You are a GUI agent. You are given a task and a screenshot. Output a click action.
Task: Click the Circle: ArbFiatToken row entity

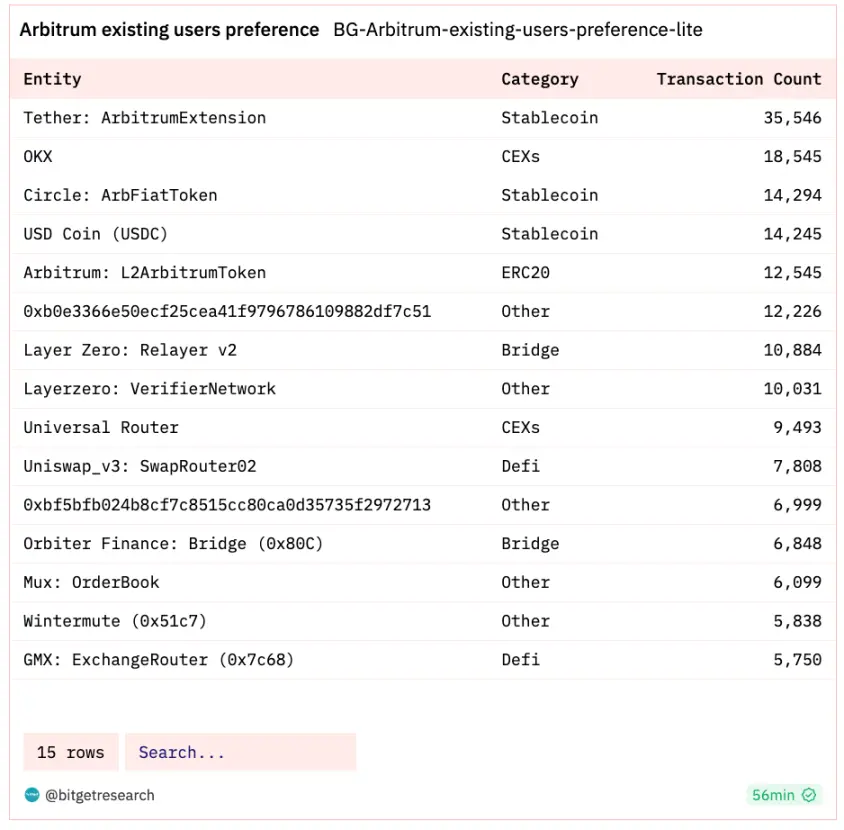tap(120, 195)
